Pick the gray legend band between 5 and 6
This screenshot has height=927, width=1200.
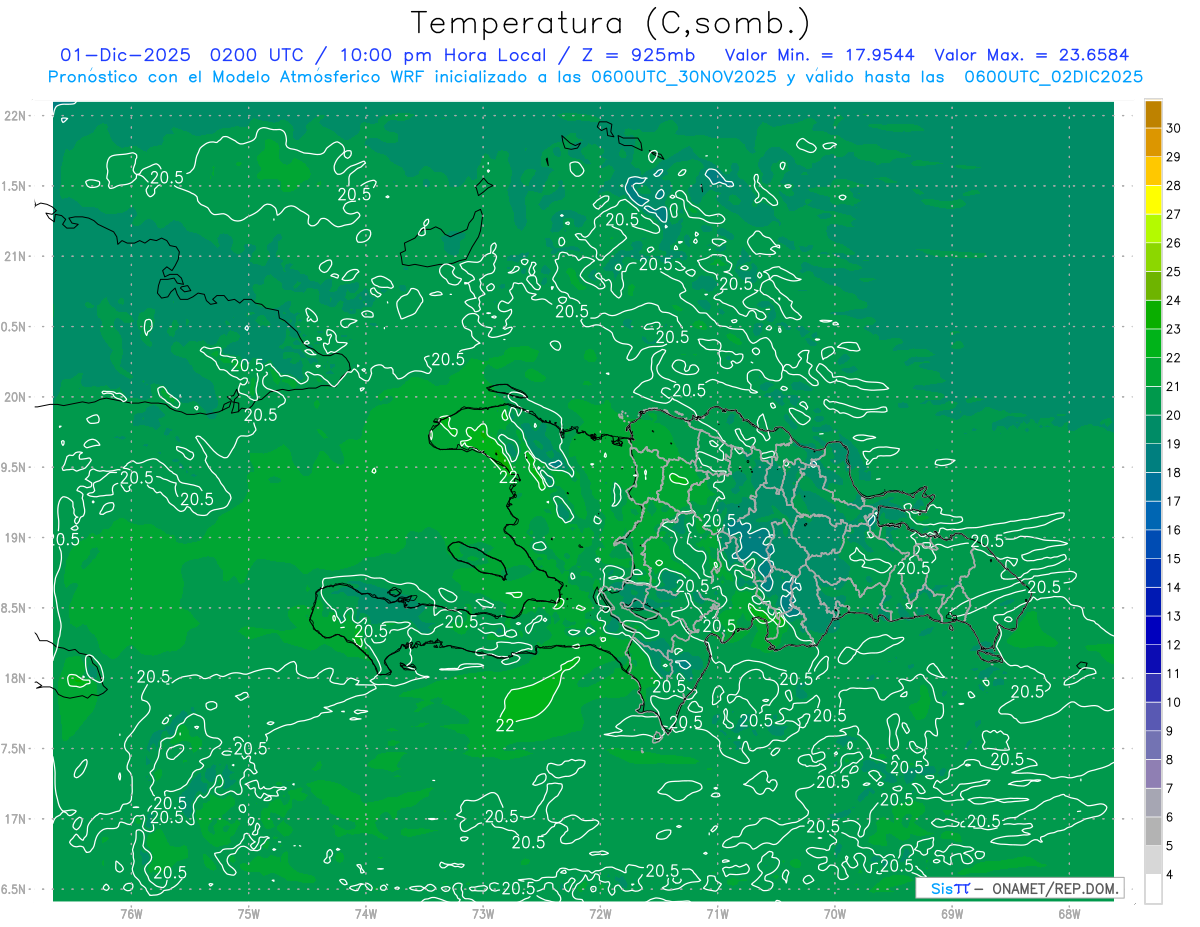coord(1153,832)
